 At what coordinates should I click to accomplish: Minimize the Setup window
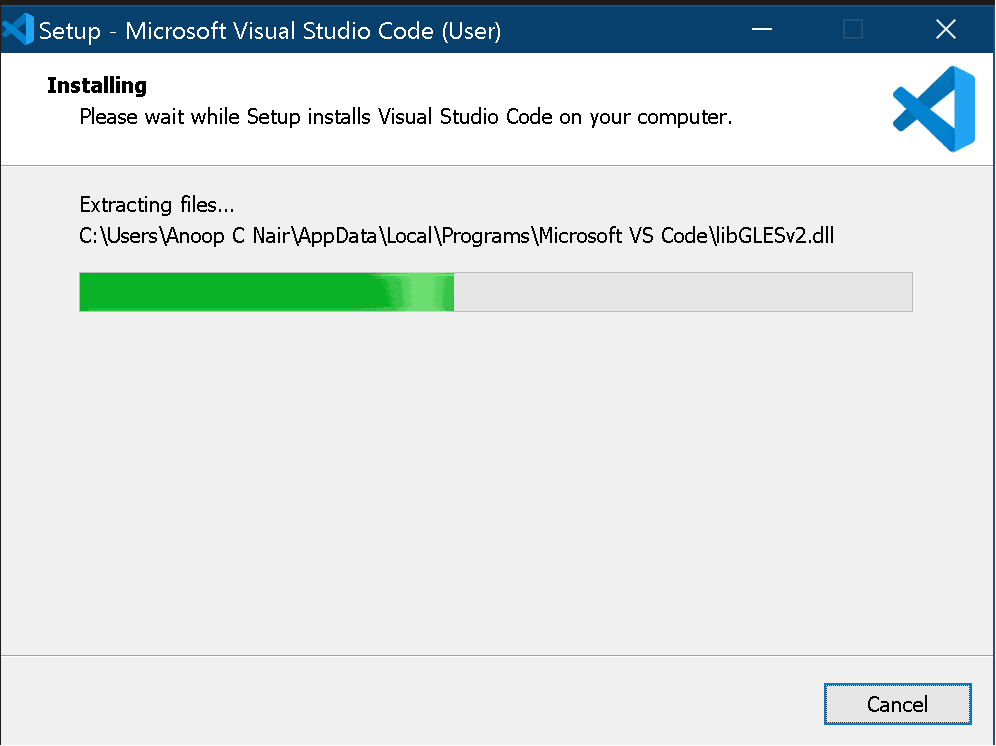click(760, 30)
